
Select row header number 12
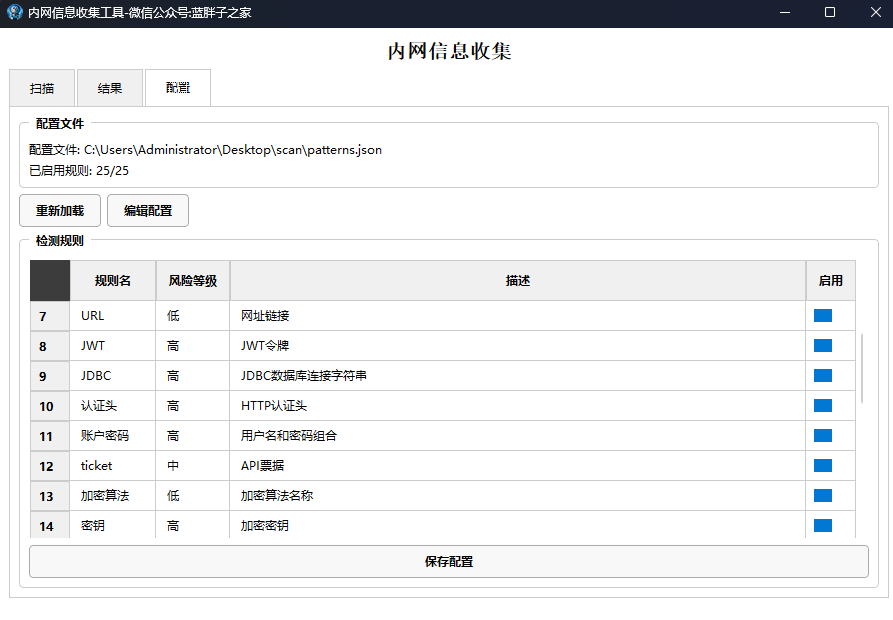[50, 466]
